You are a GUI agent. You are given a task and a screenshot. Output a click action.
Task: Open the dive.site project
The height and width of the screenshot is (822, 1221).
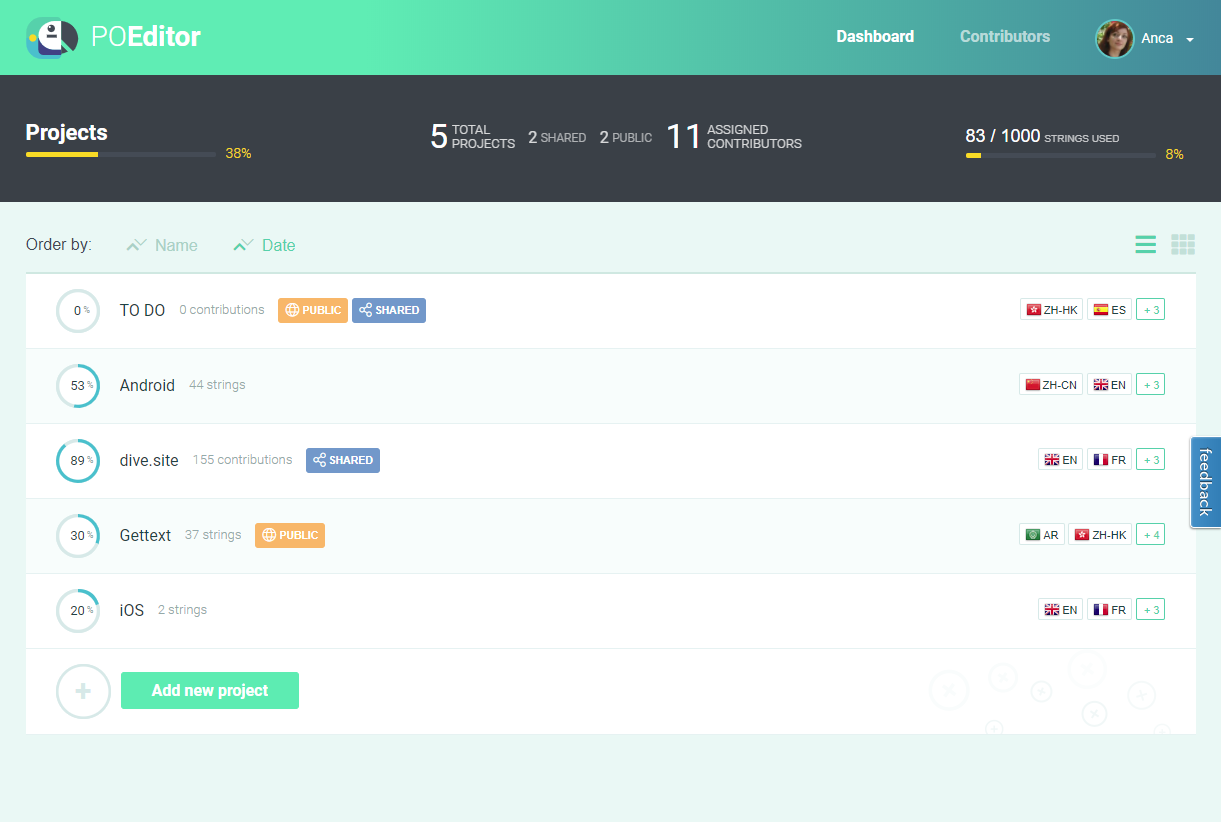pos(148,460)
